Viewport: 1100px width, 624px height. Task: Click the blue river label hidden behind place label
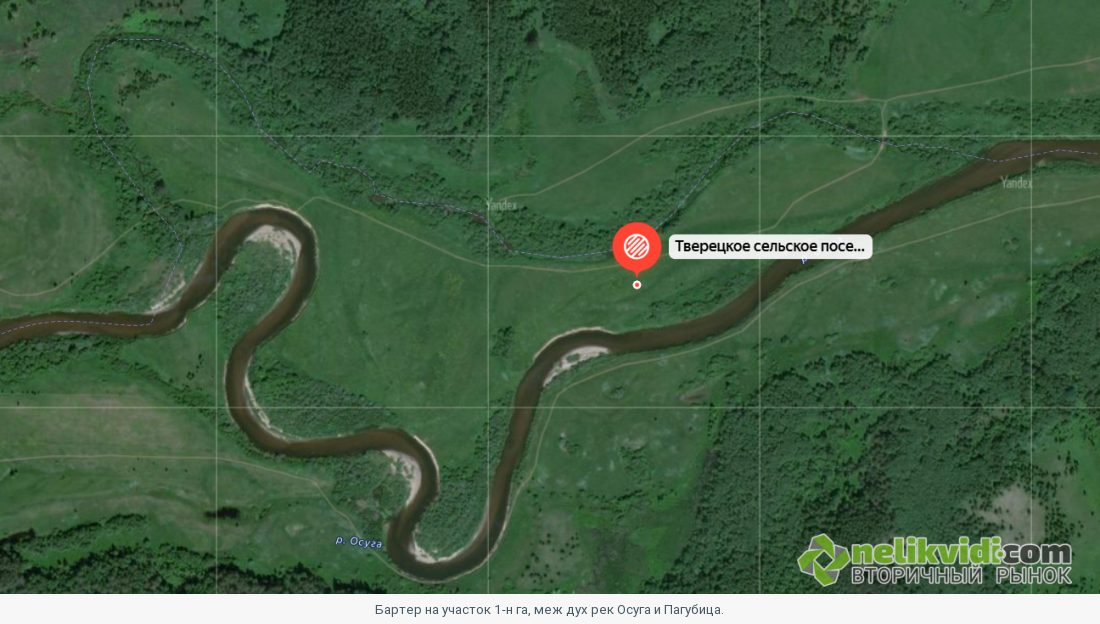point(805,261)
